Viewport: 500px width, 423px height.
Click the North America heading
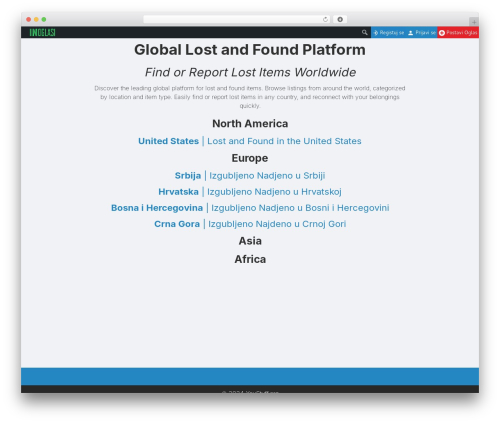click(x=250, y=124)
